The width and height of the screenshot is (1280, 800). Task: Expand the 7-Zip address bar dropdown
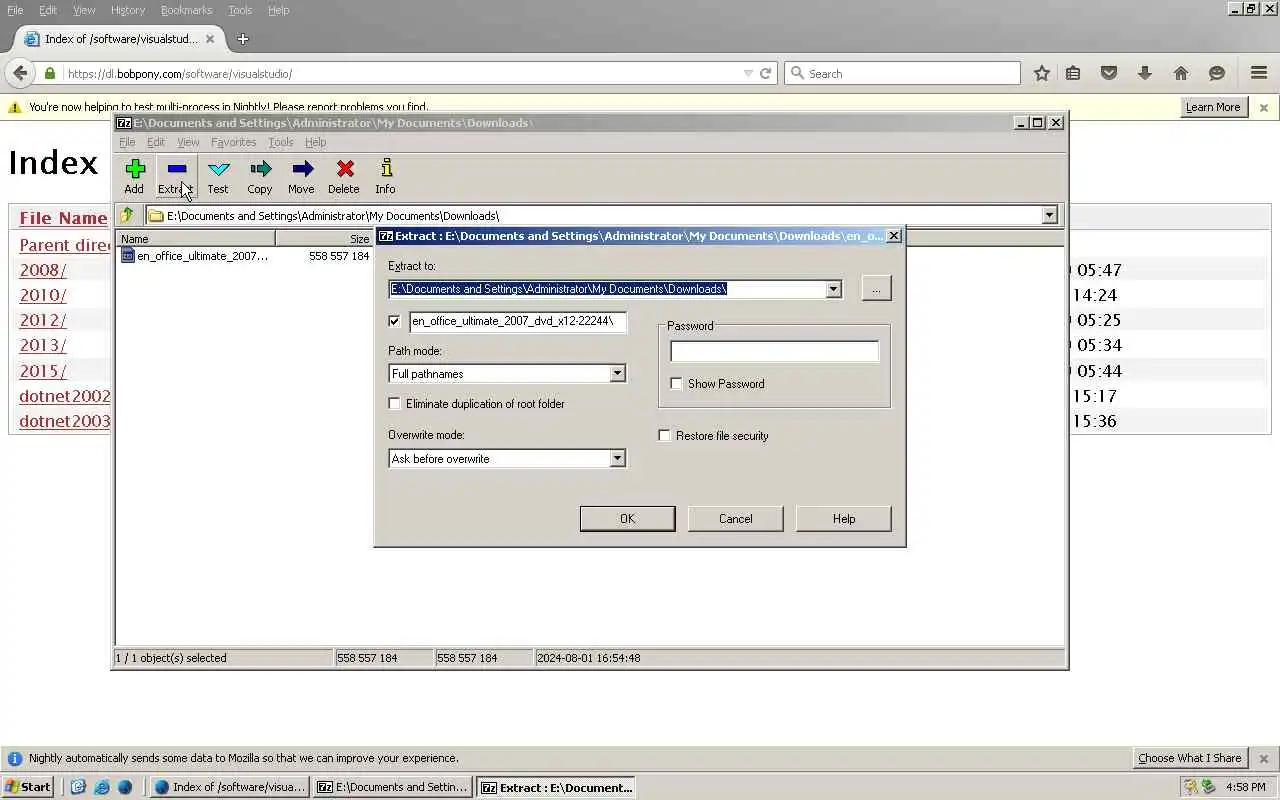tap(1049, 215)
